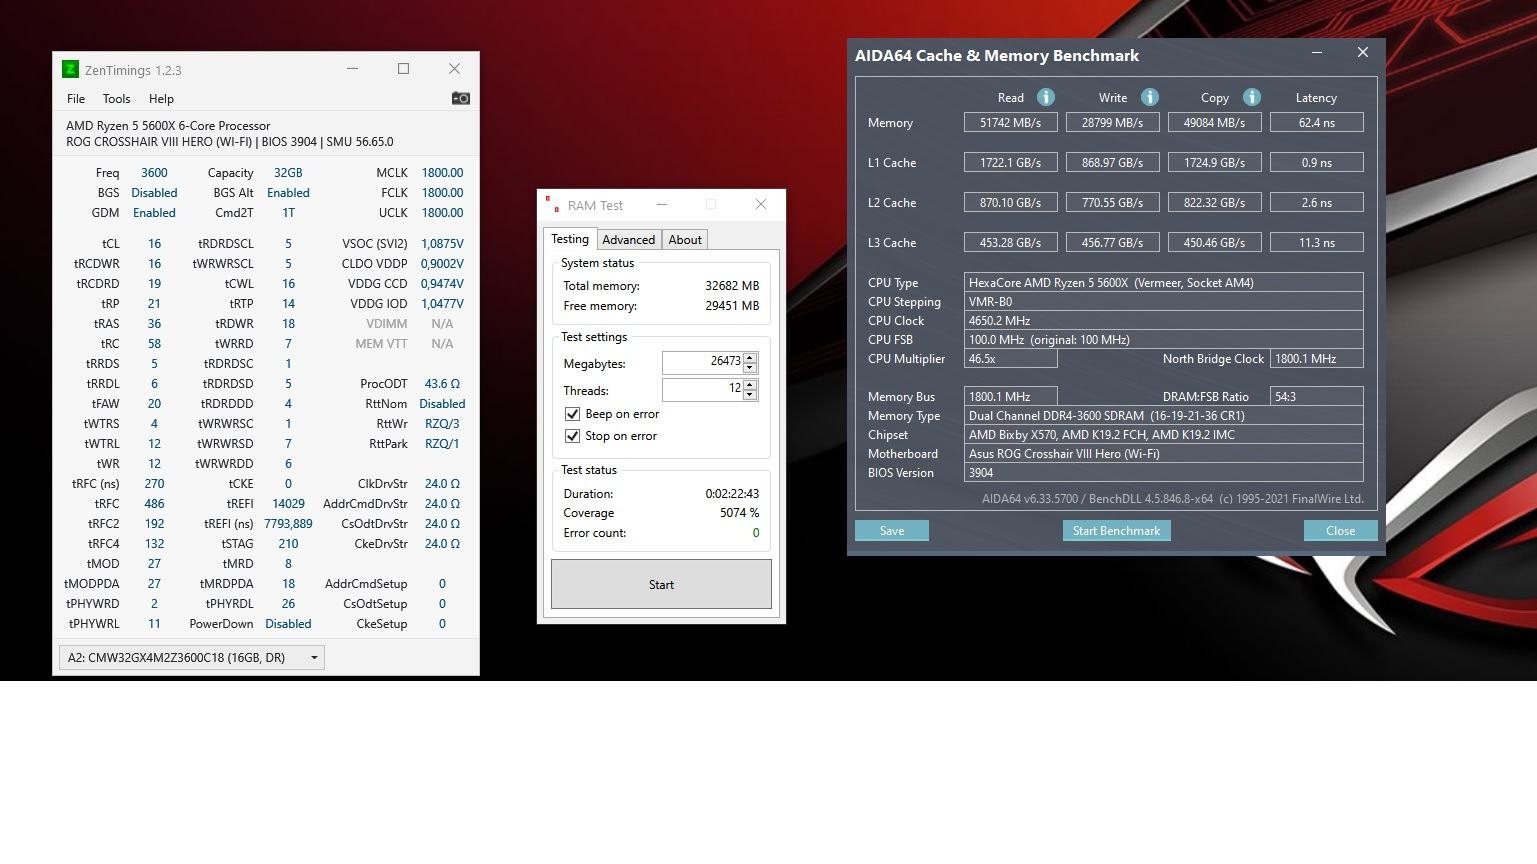Screen dimensions: 1537x864
Task: Click the ProcODT value 43.6 Ω
Action: (x=442, y=383)
